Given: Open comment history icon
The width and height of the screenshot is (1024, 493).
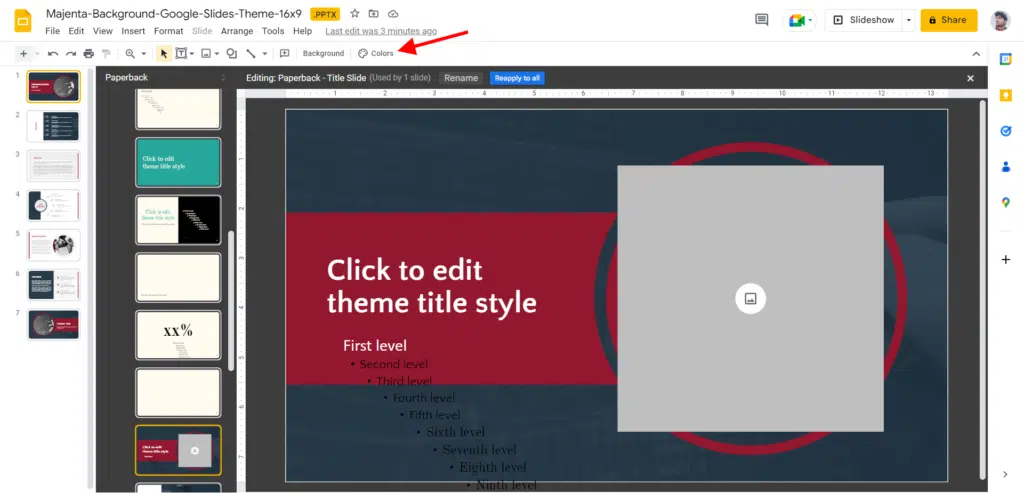Looking at the screenshot, I should click(762, 20).
